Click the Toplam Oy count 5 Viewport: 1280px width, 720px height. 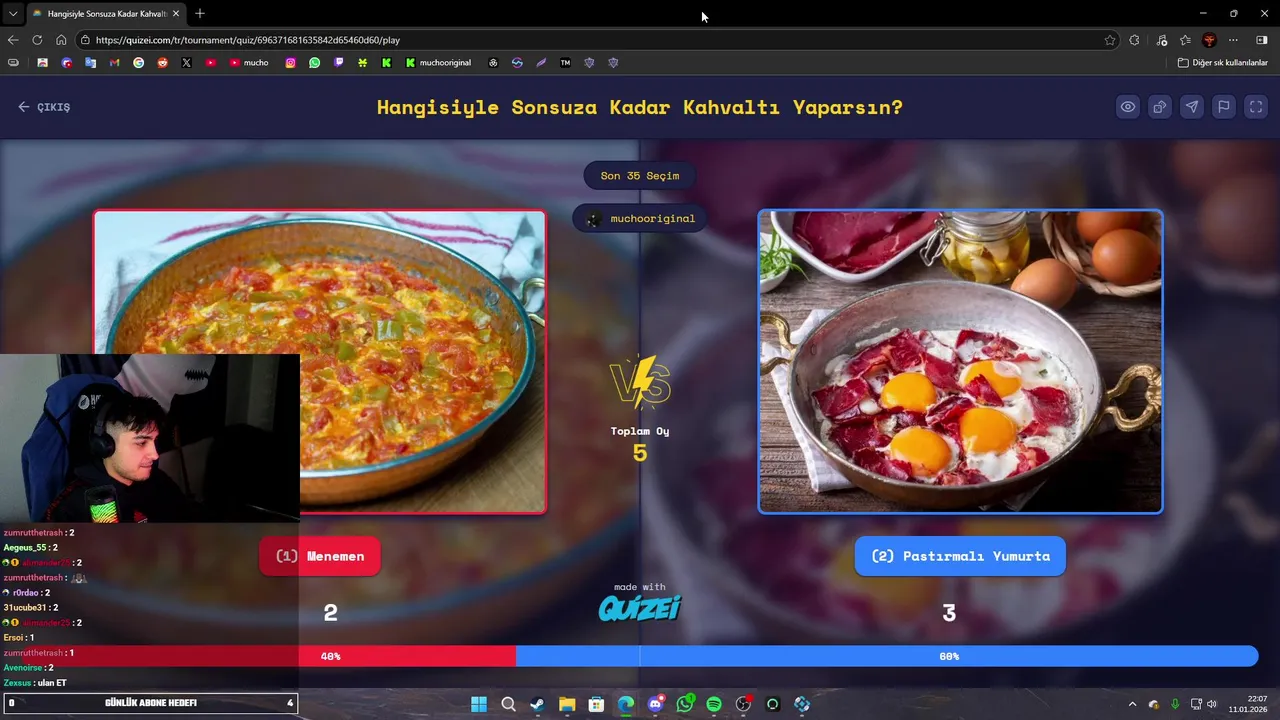click(640, 453)
